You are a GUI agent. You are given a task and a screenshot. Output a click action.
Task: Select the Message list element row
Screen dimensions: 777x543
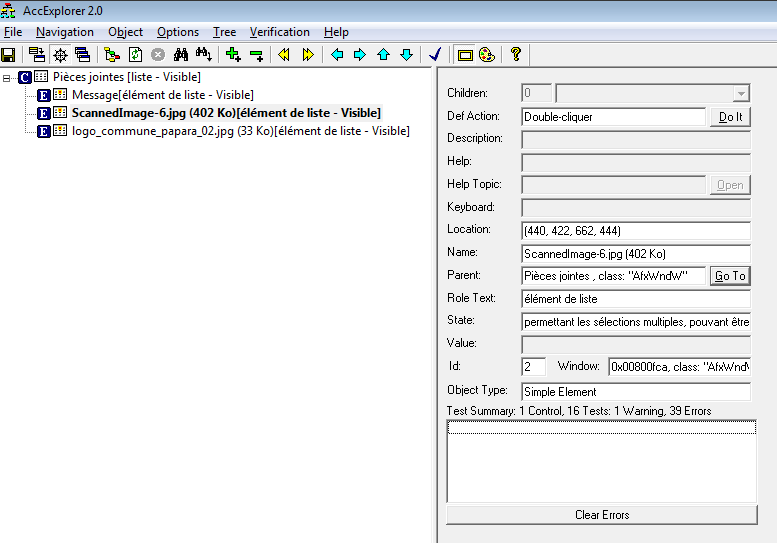(x=163, y=95)
